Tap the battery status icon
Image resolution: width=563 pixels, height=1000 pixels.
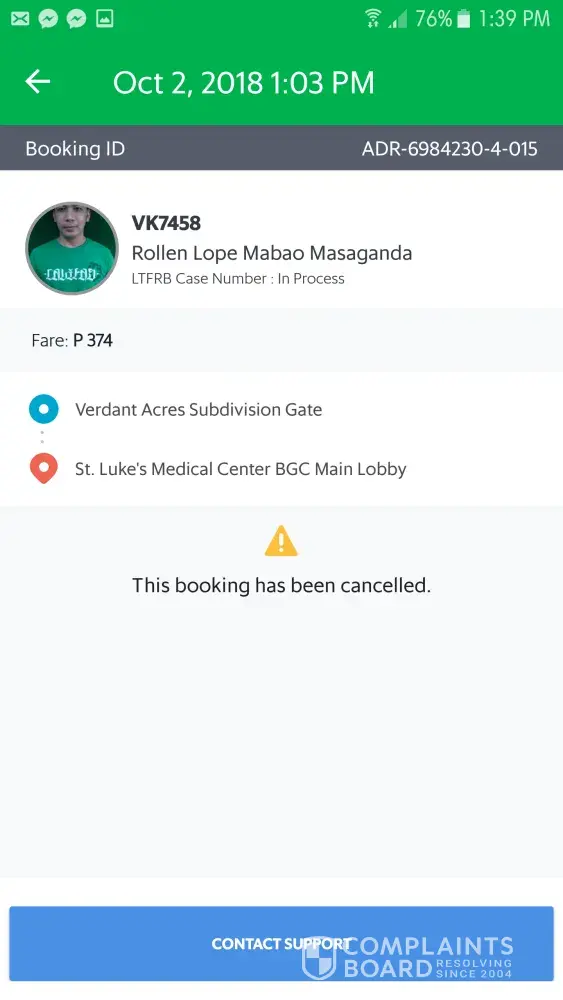pyautogui.click(x=464, y=18)
